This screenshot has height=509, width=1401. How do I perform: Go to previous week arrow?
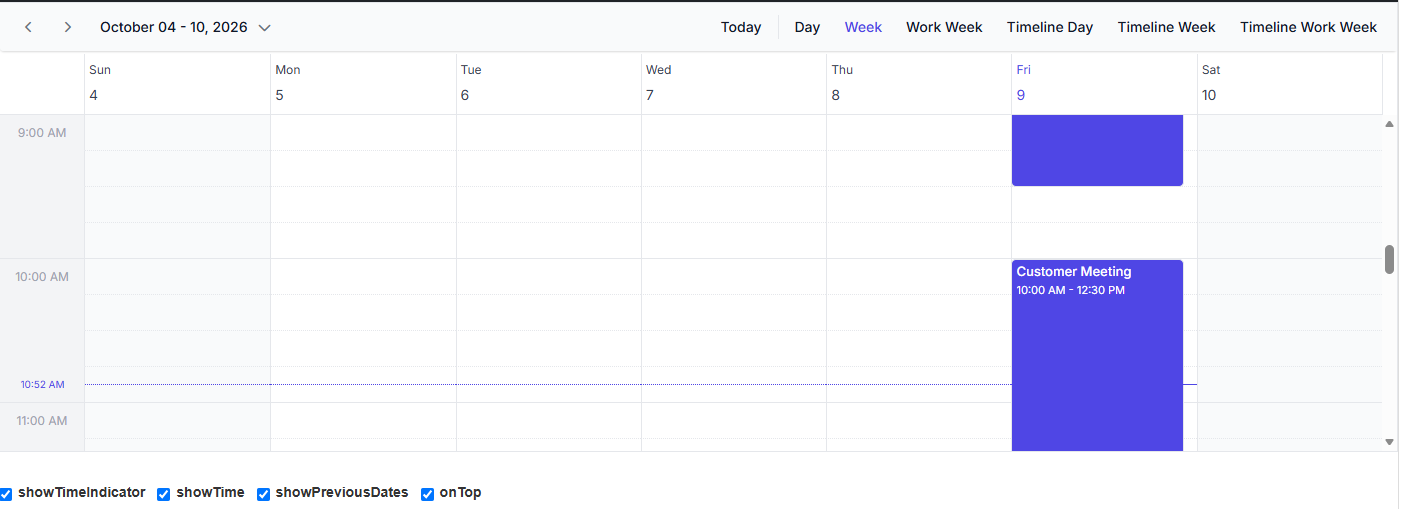(x=28, y=27)
